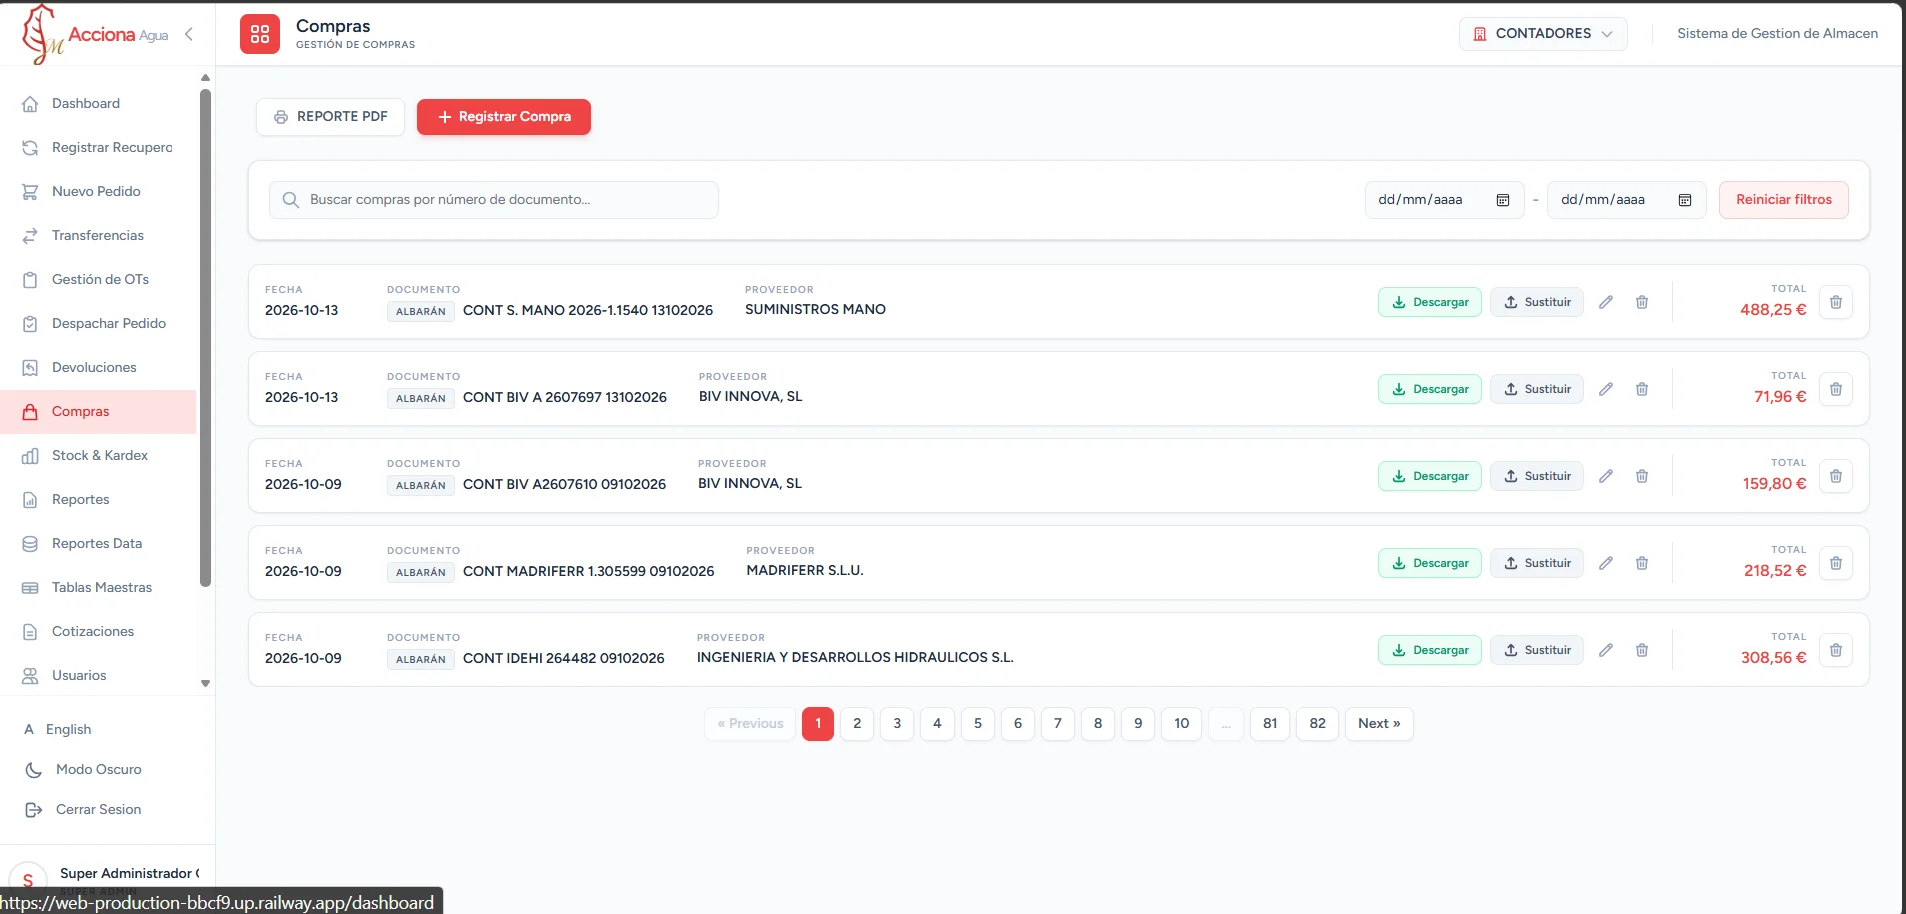Remove the 159,80 € purchase with outer trash button

[x=1836, y=476]
